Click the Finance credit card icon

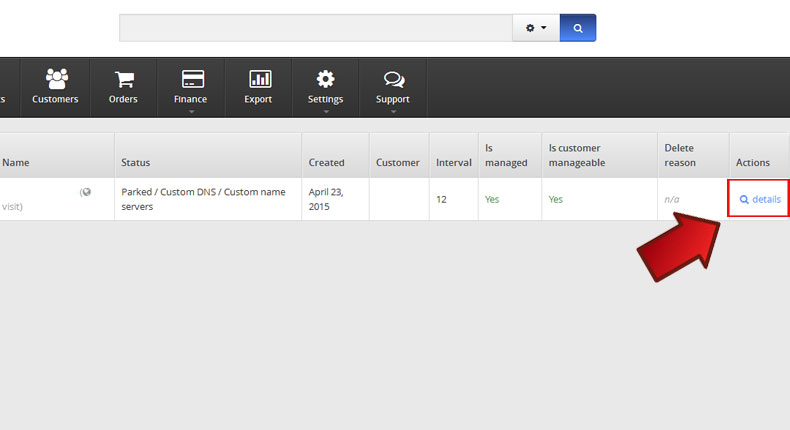point(190,79)
